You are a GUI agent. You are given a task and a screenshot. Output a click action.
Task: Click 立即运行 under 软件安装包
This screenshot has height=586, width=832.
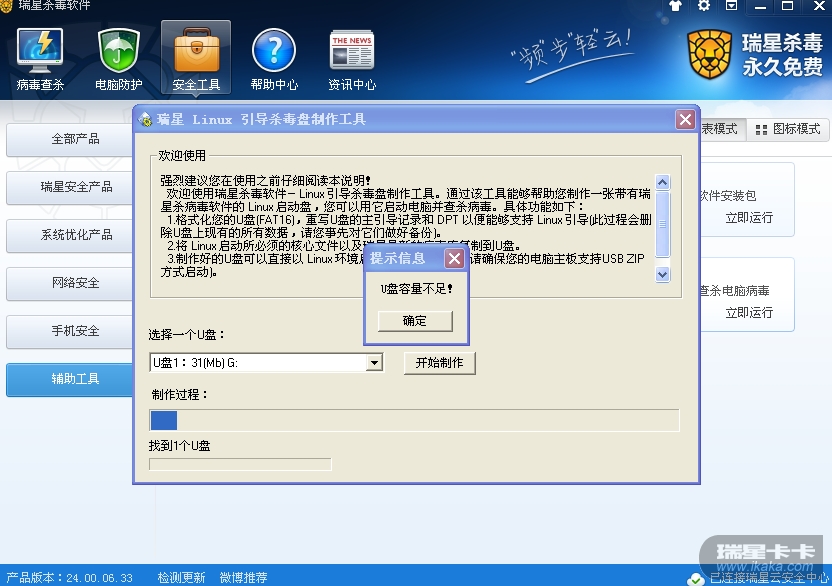point(749,218)
